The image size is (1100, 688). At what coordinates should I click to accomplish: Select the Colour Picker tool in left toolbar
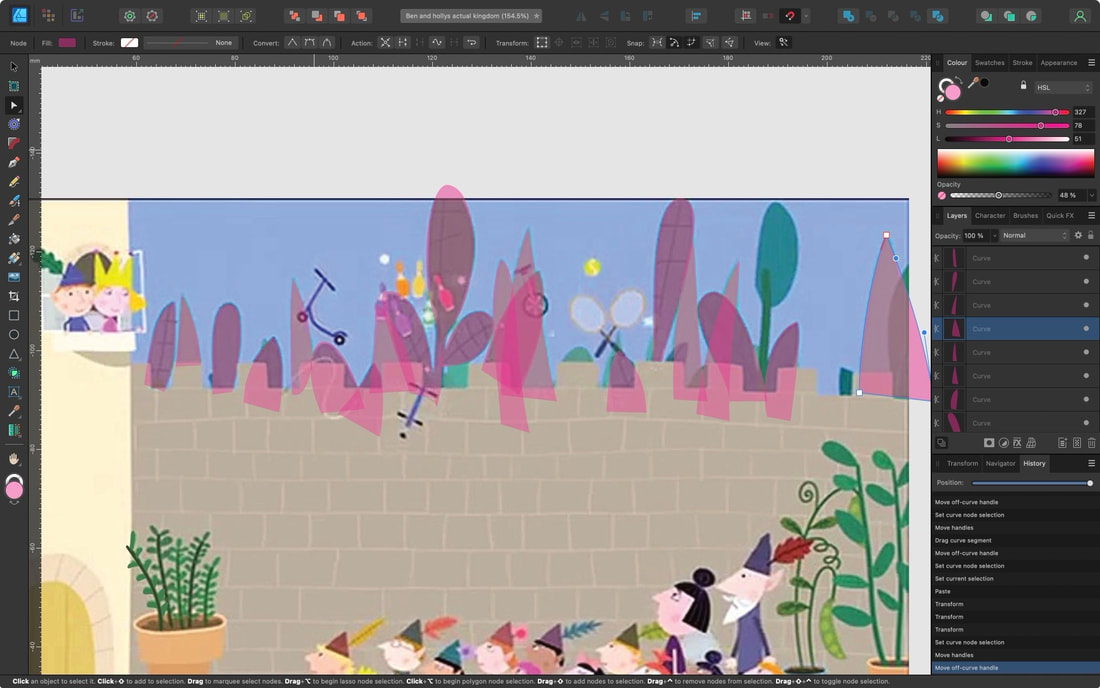click(13, 411)
